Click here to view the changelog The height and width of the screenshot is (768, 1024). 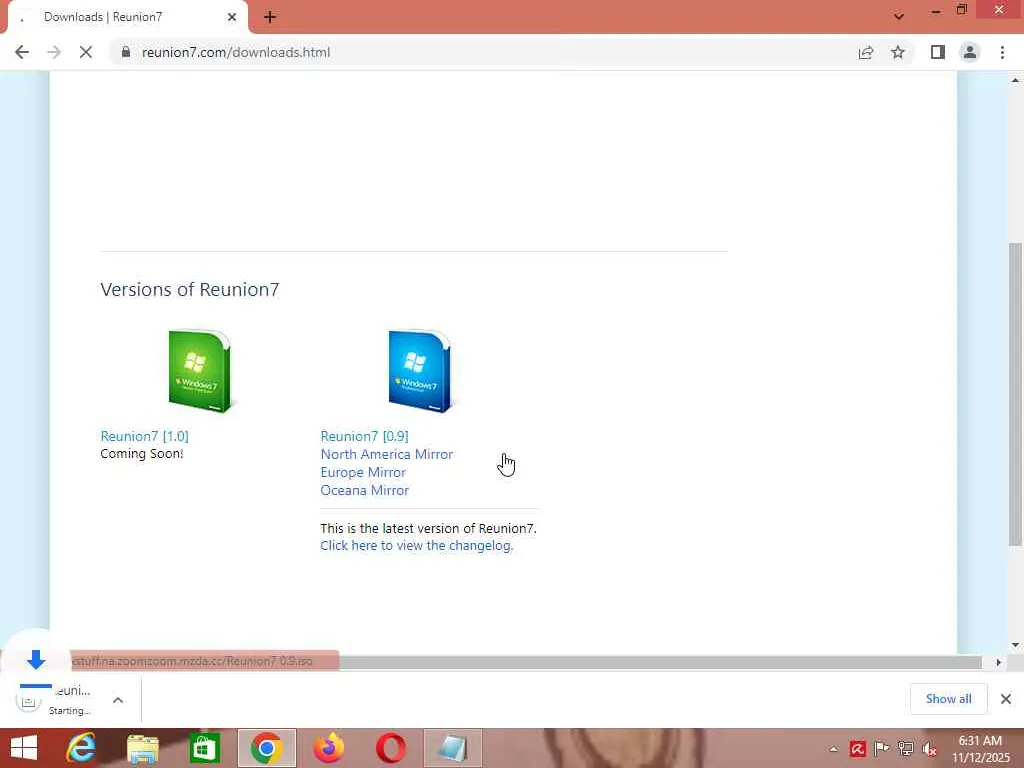click(x=417, y=546)
